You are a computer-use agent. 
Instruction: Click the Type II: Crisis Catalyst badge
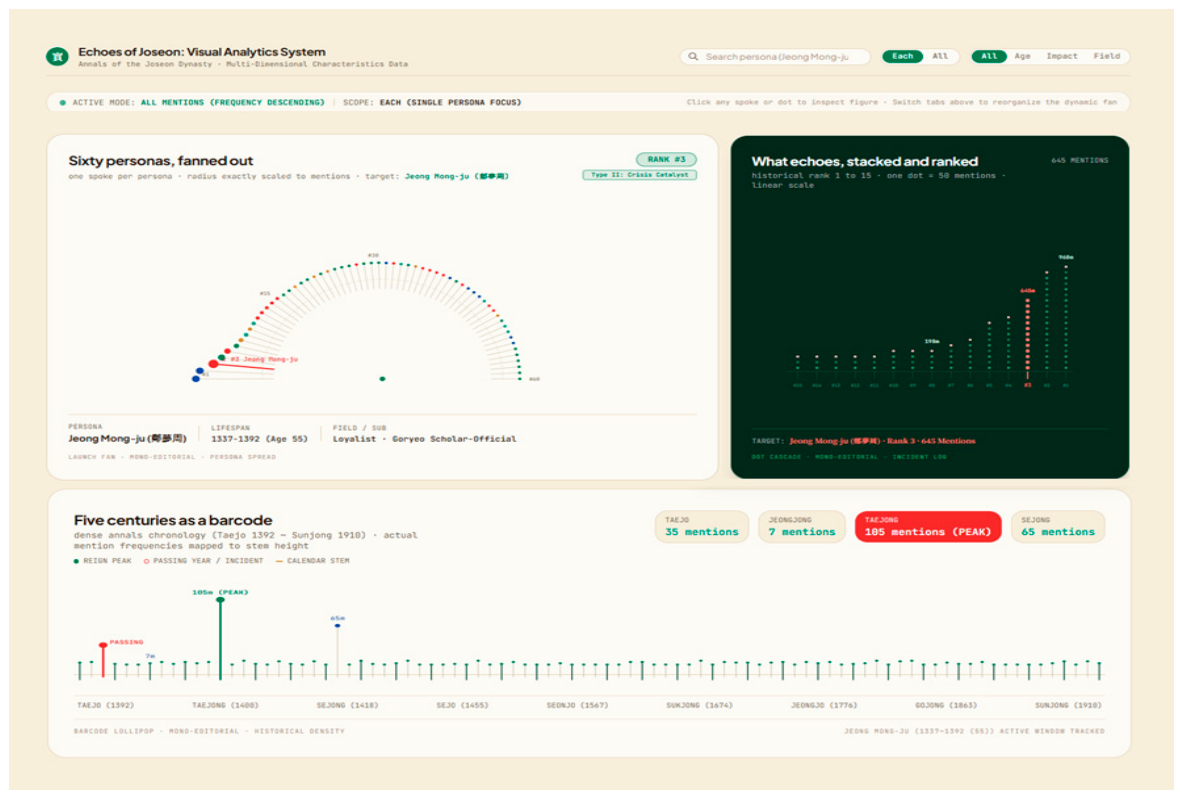point(639,175)
